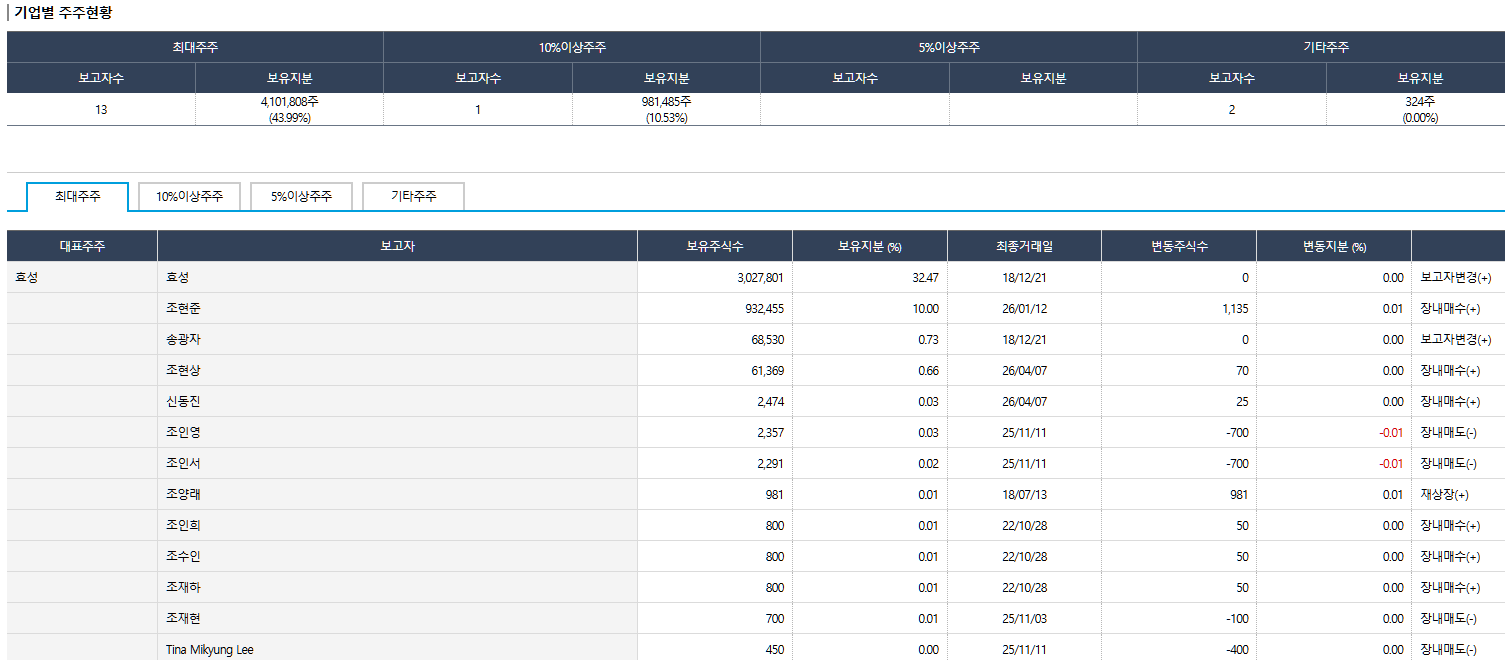This screenshot has width=1505, height=660.
Task: Click the 대표주주 column header
Action: pos(82,246)
